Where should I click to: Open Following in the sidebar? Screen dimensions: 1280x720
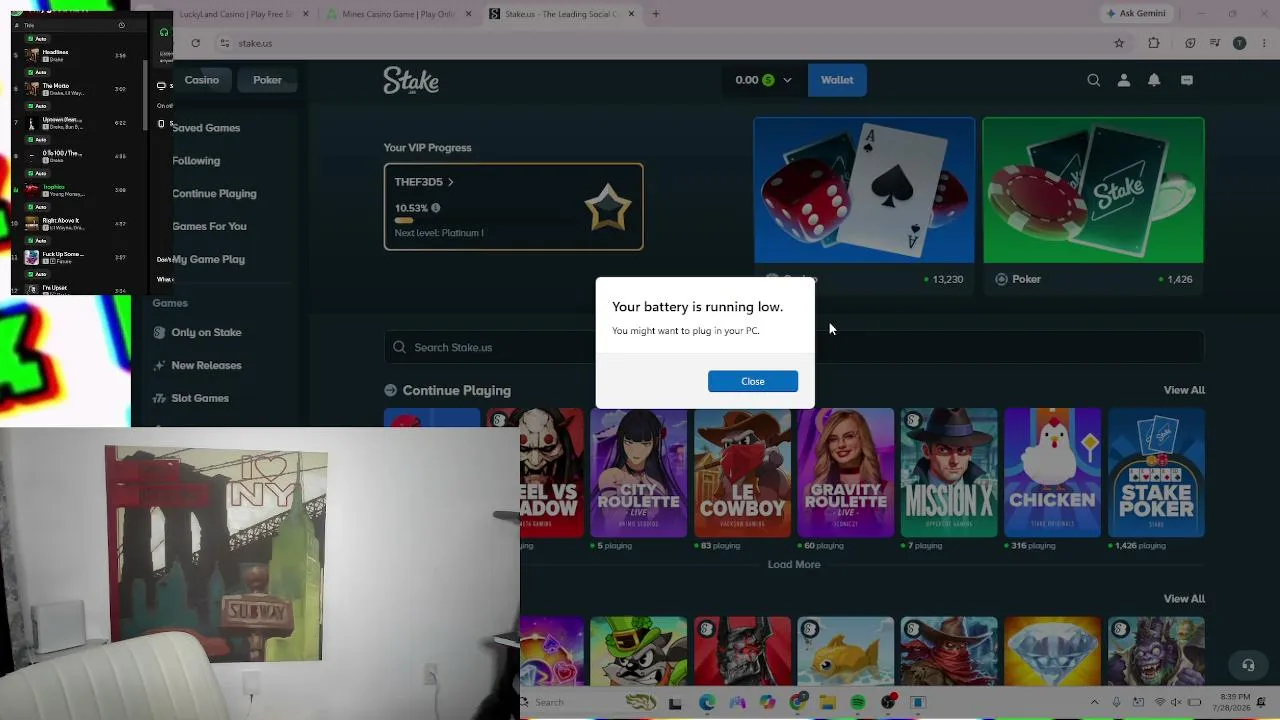tap(196, 160)
